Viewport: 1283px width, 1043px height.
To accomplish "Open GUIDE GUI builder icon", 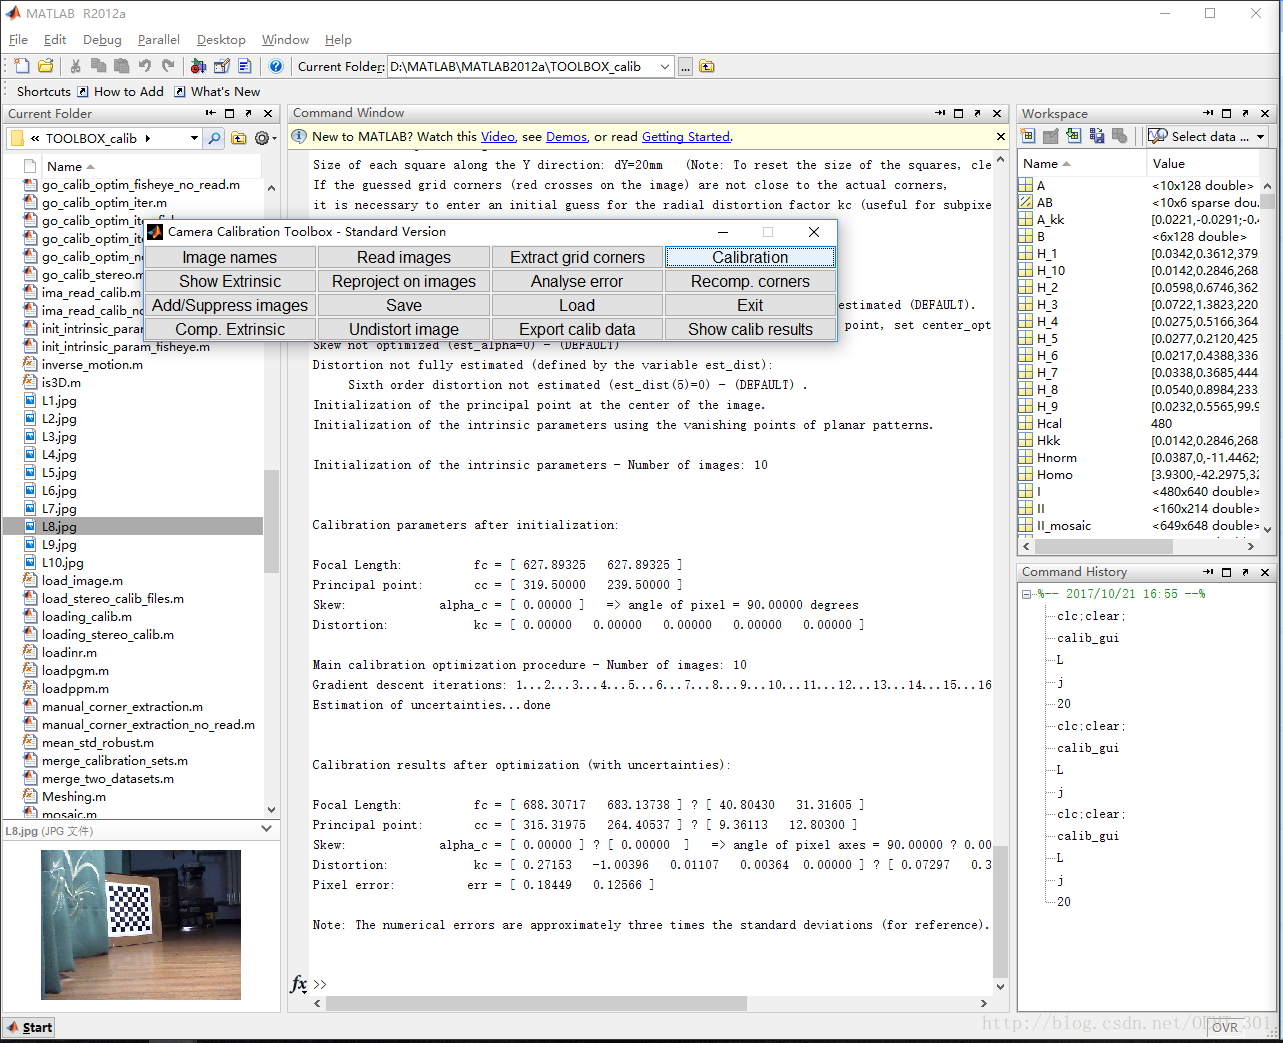I will coord(222,66).
